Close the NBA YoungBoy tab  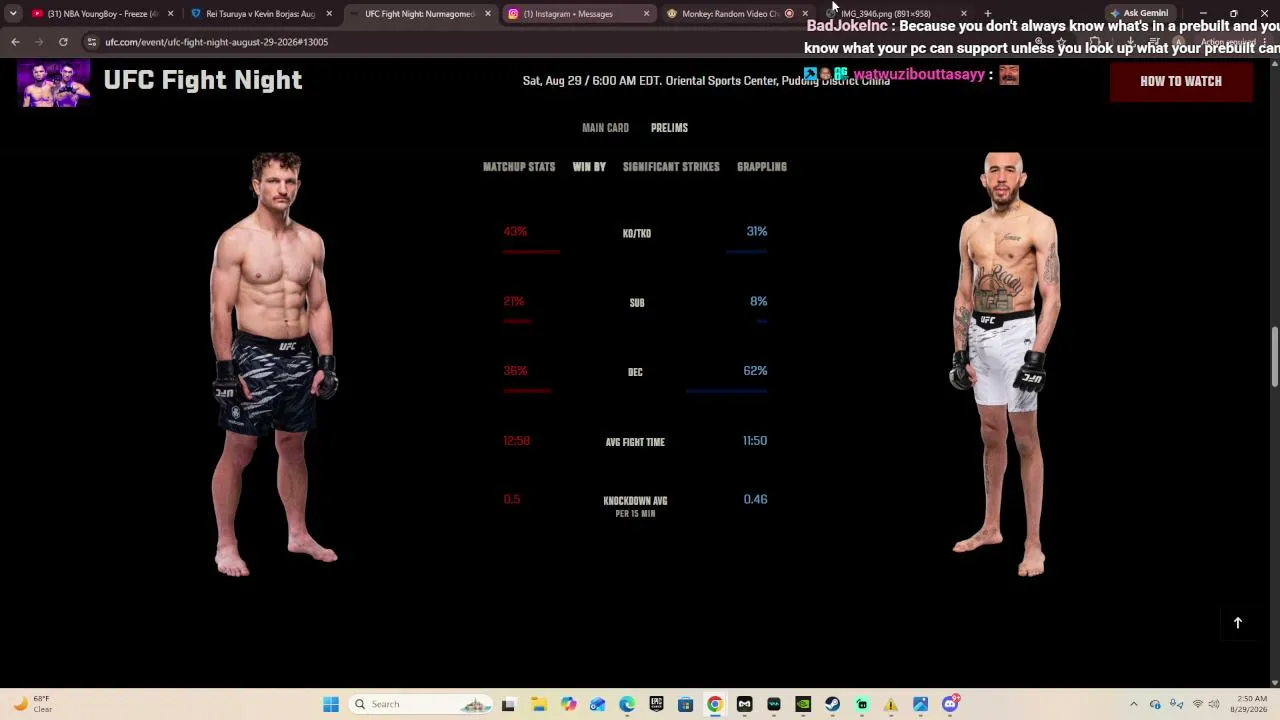(170, 14)
